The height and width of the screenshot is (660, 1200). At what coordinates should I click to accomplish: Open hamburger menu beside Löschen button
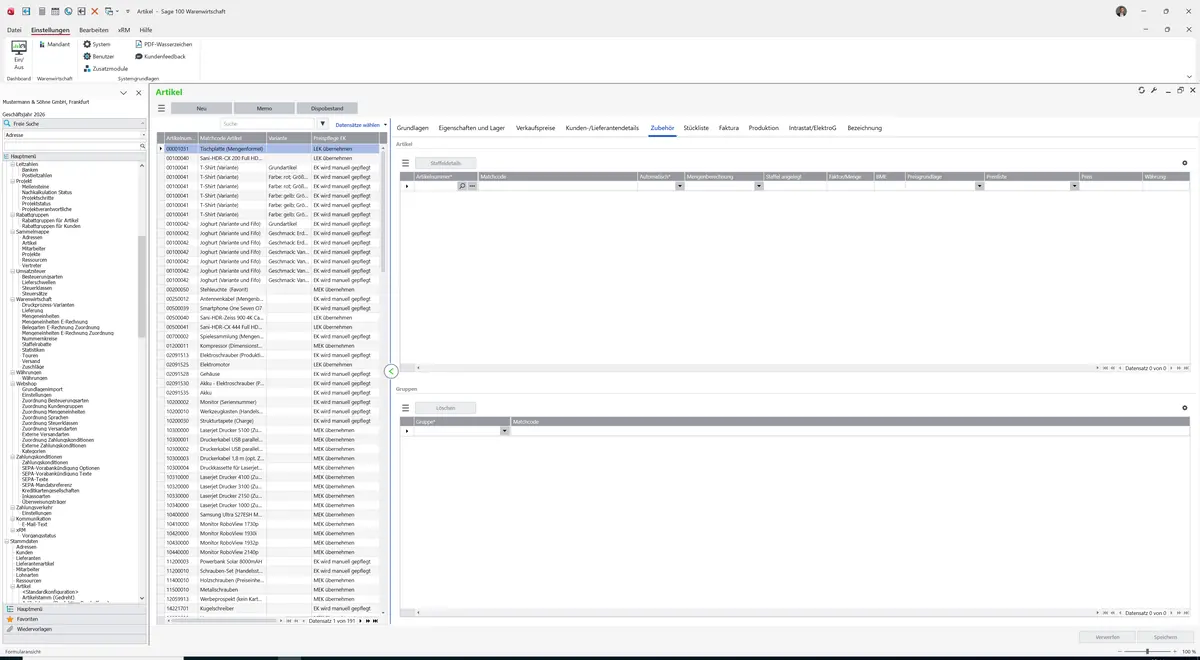(406, 407)
